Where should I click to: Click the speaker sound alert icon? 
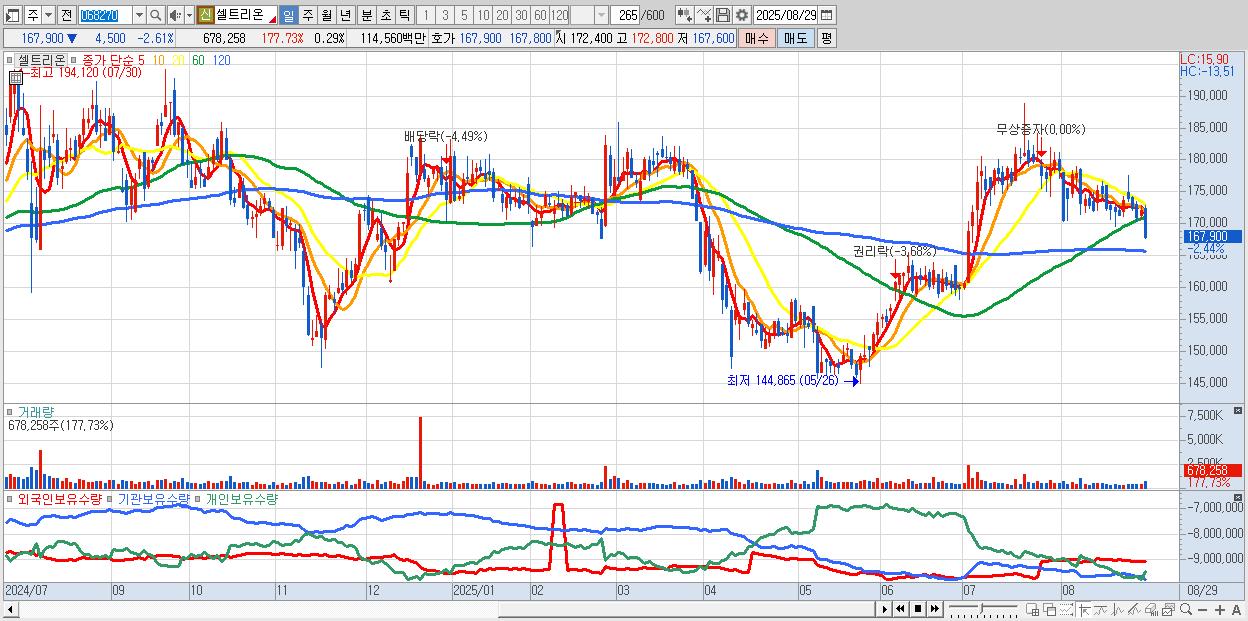point(174,15)
